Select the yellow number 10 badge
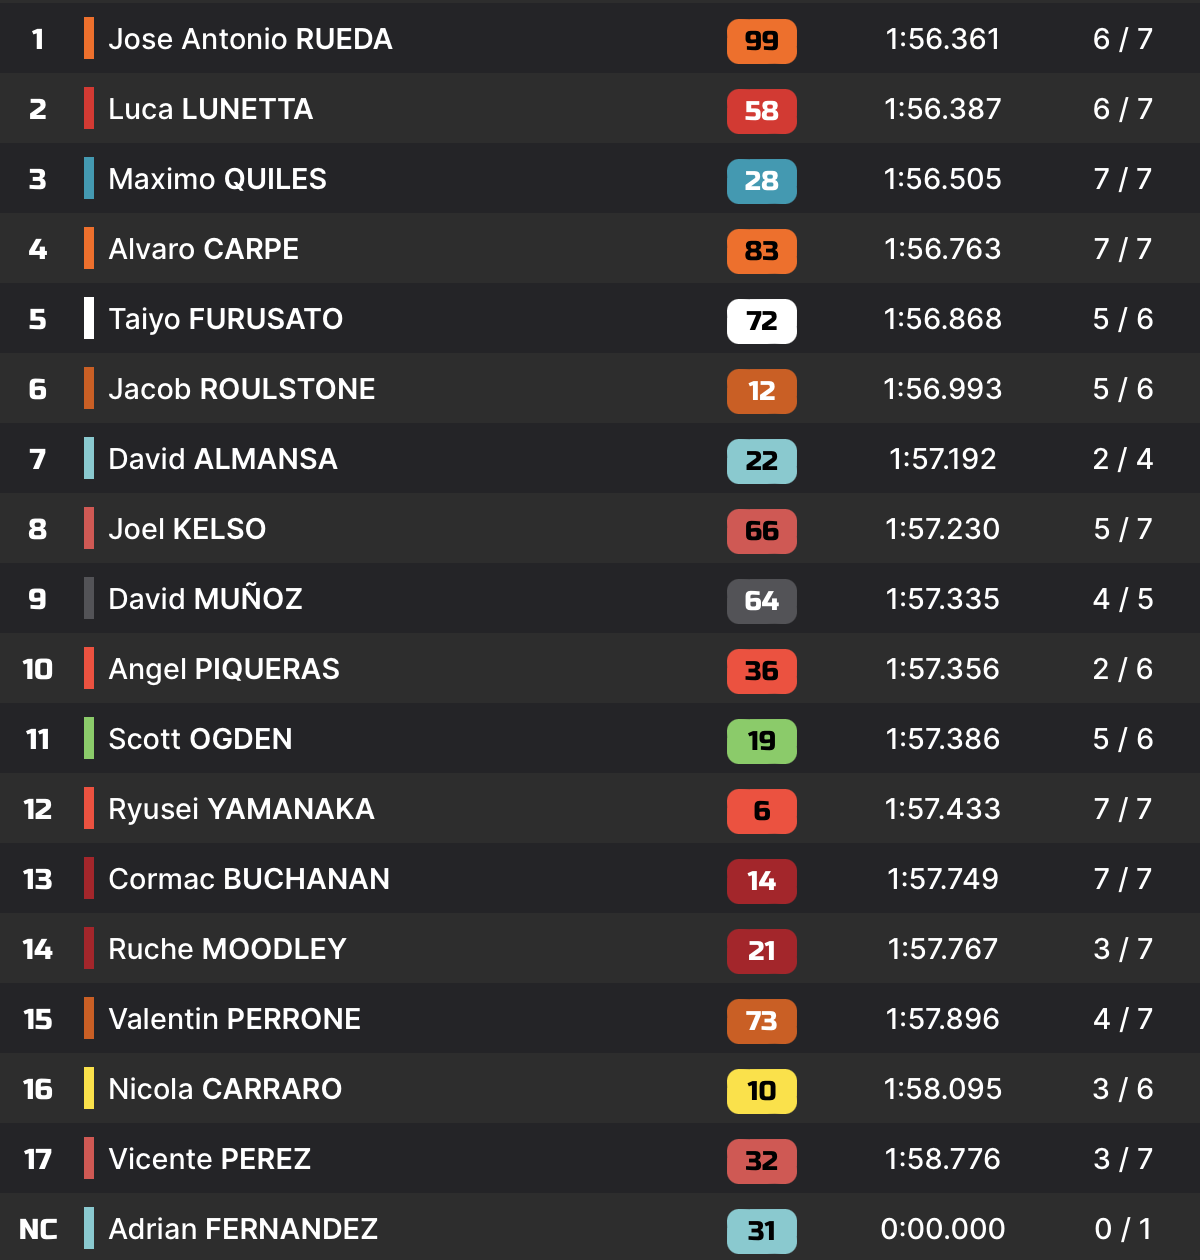 coord(761,1091)
